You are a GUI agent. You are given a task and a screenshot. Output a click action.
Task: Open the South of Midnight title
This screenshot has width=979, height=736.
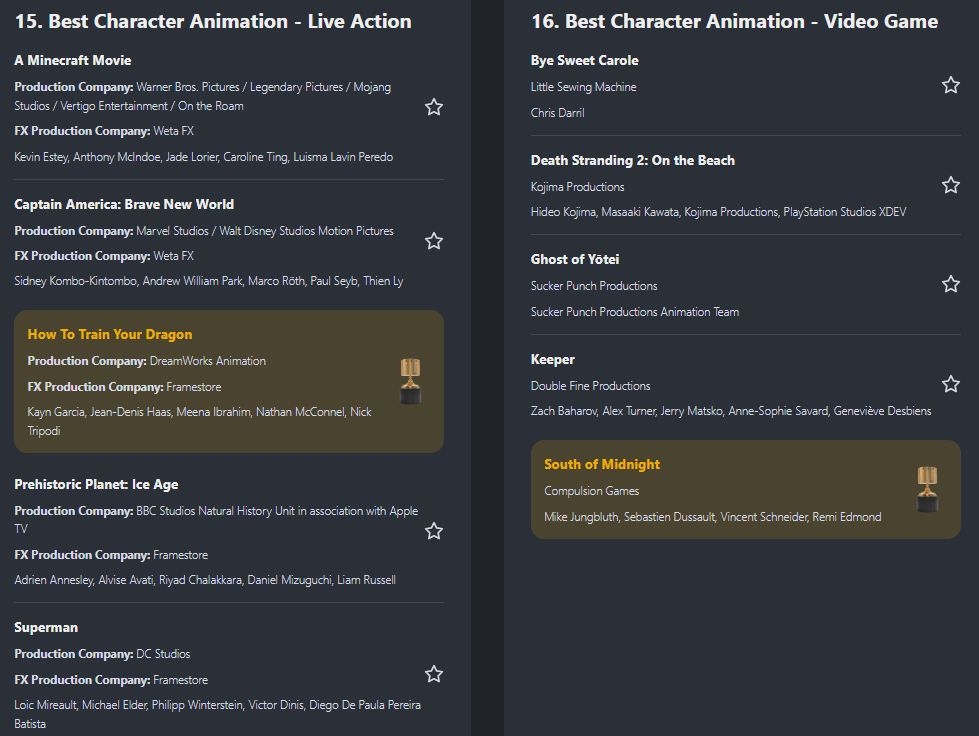pos(602,464)
